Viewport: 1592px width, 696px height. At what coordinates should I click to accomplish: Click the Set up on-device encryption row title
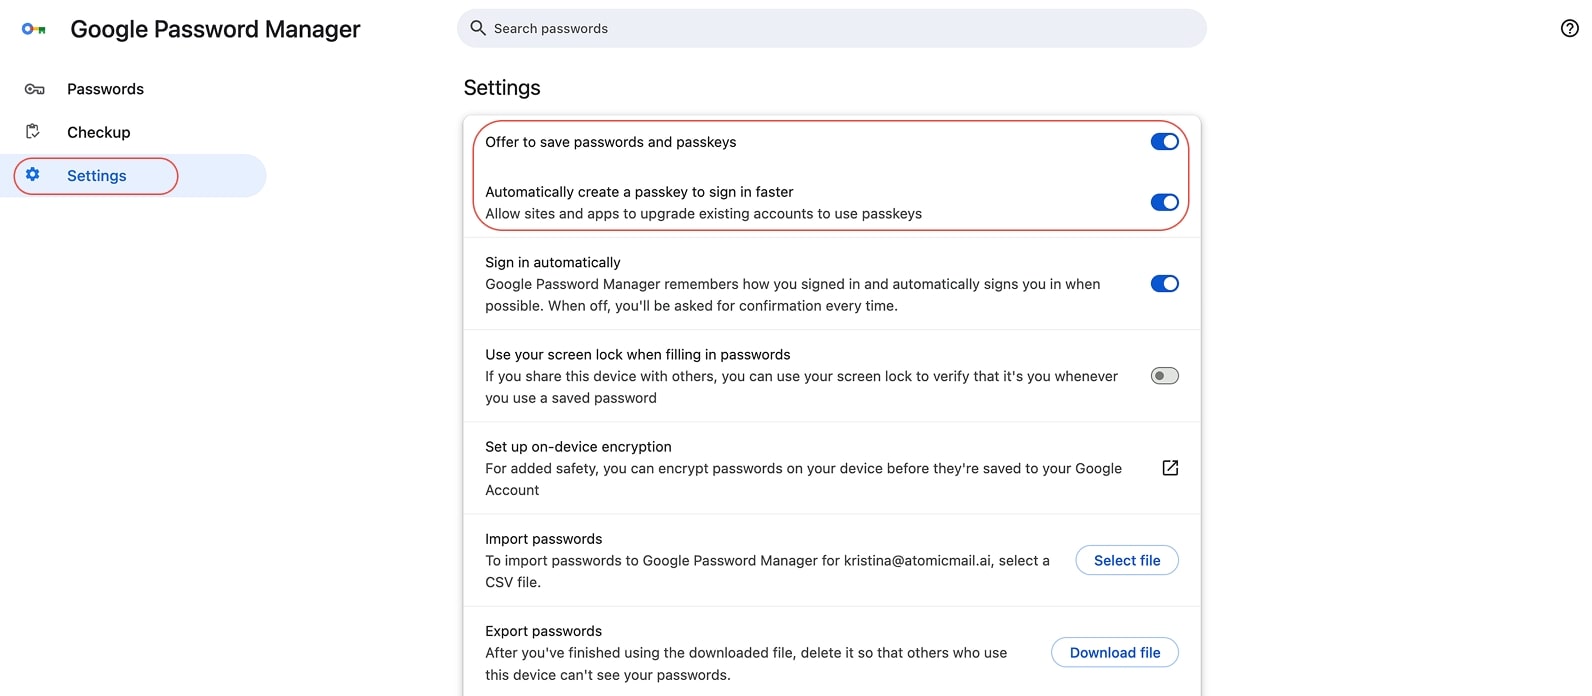578,447
